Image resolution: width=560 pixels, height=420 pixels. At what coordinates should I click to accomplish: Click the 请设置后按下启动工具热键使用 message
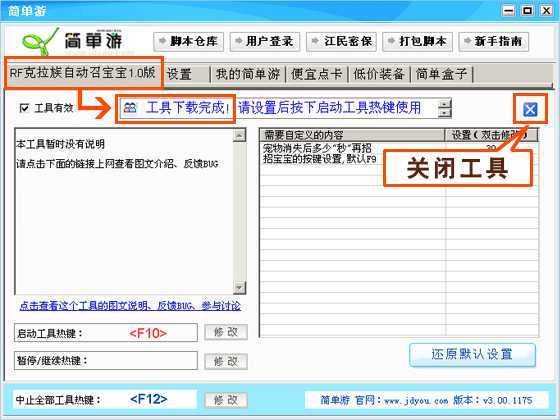(329, 108)
